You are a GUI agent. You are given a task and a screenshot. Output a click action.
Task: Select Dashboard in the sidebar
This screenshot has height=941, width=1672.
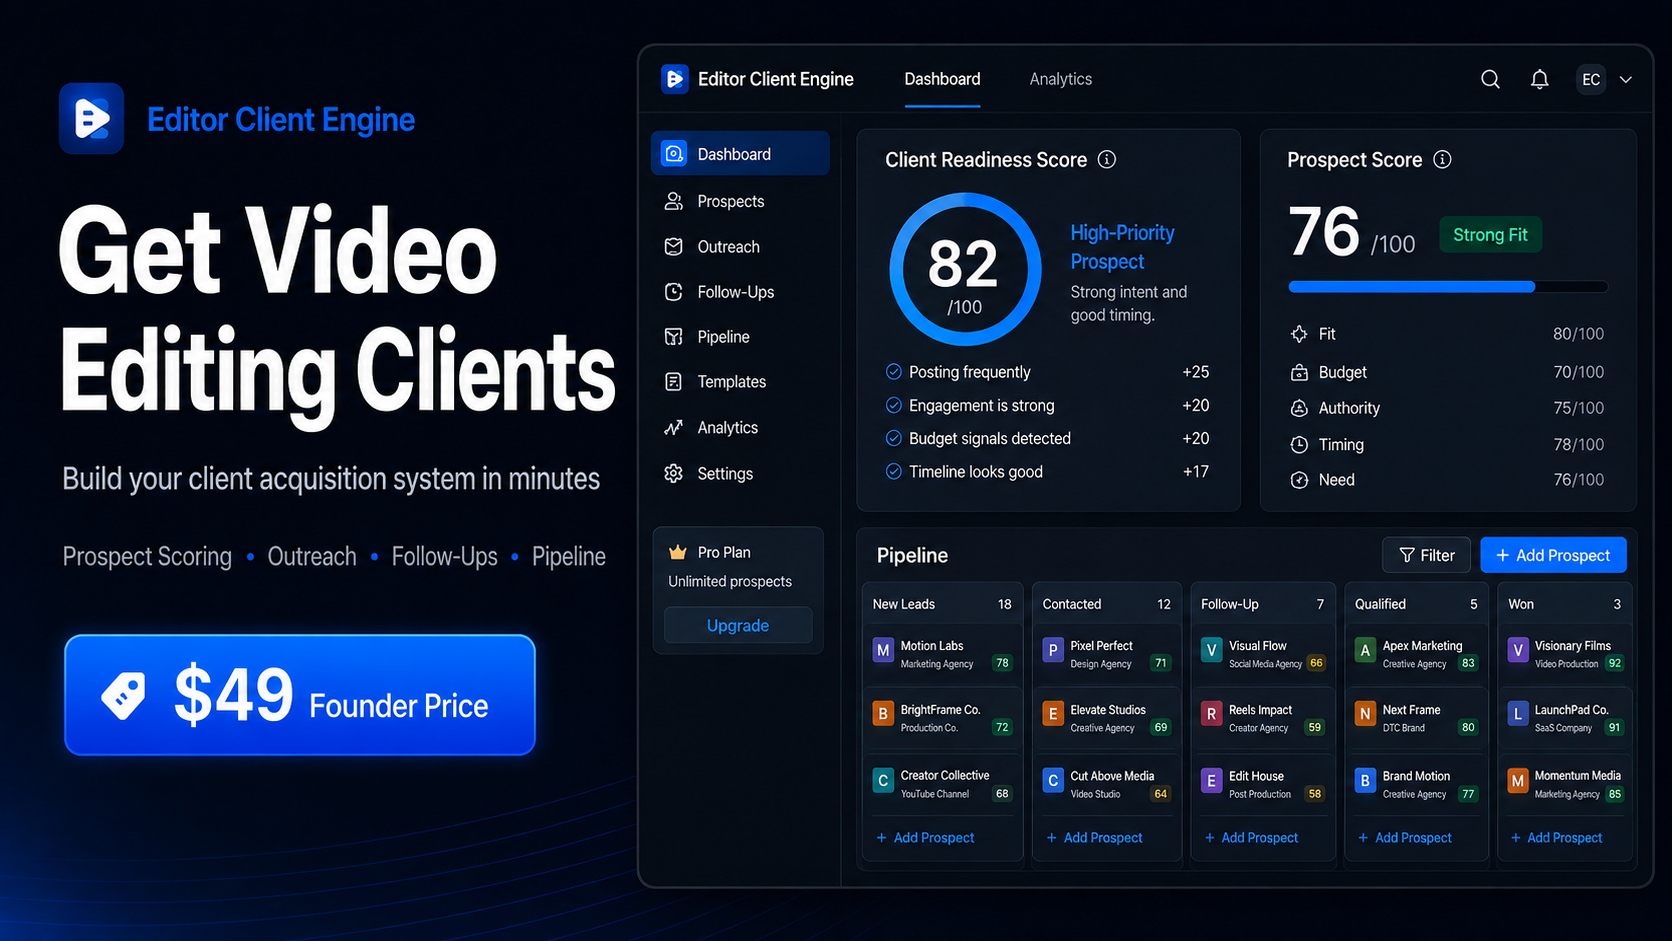click(740, 154)
